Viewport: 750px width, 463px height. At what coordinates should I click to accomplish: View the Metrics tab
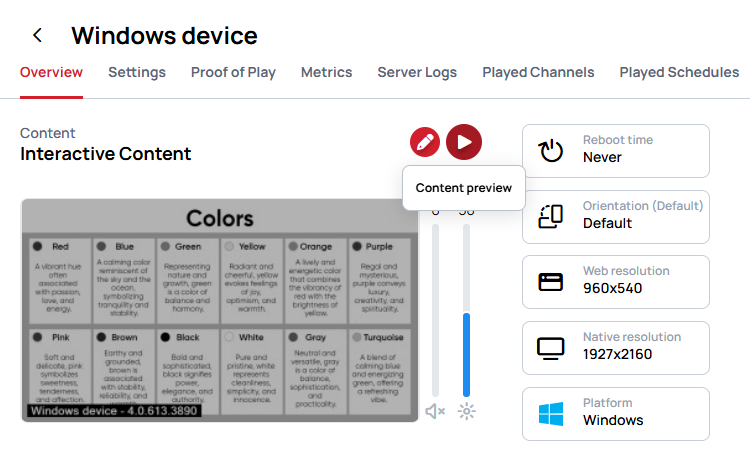coord(326,72)
